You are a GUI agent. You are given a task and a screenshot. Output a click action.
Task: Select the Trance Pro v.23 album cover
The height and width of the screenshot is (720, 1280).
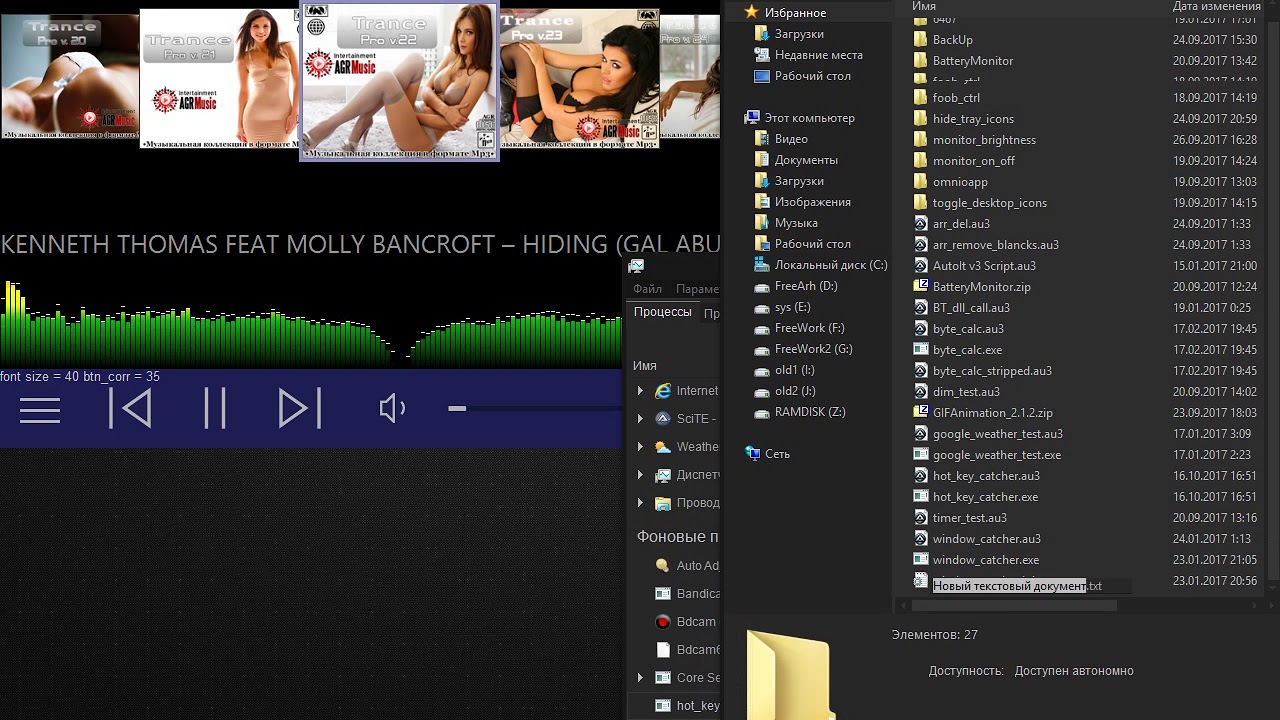tap(579, 79)
